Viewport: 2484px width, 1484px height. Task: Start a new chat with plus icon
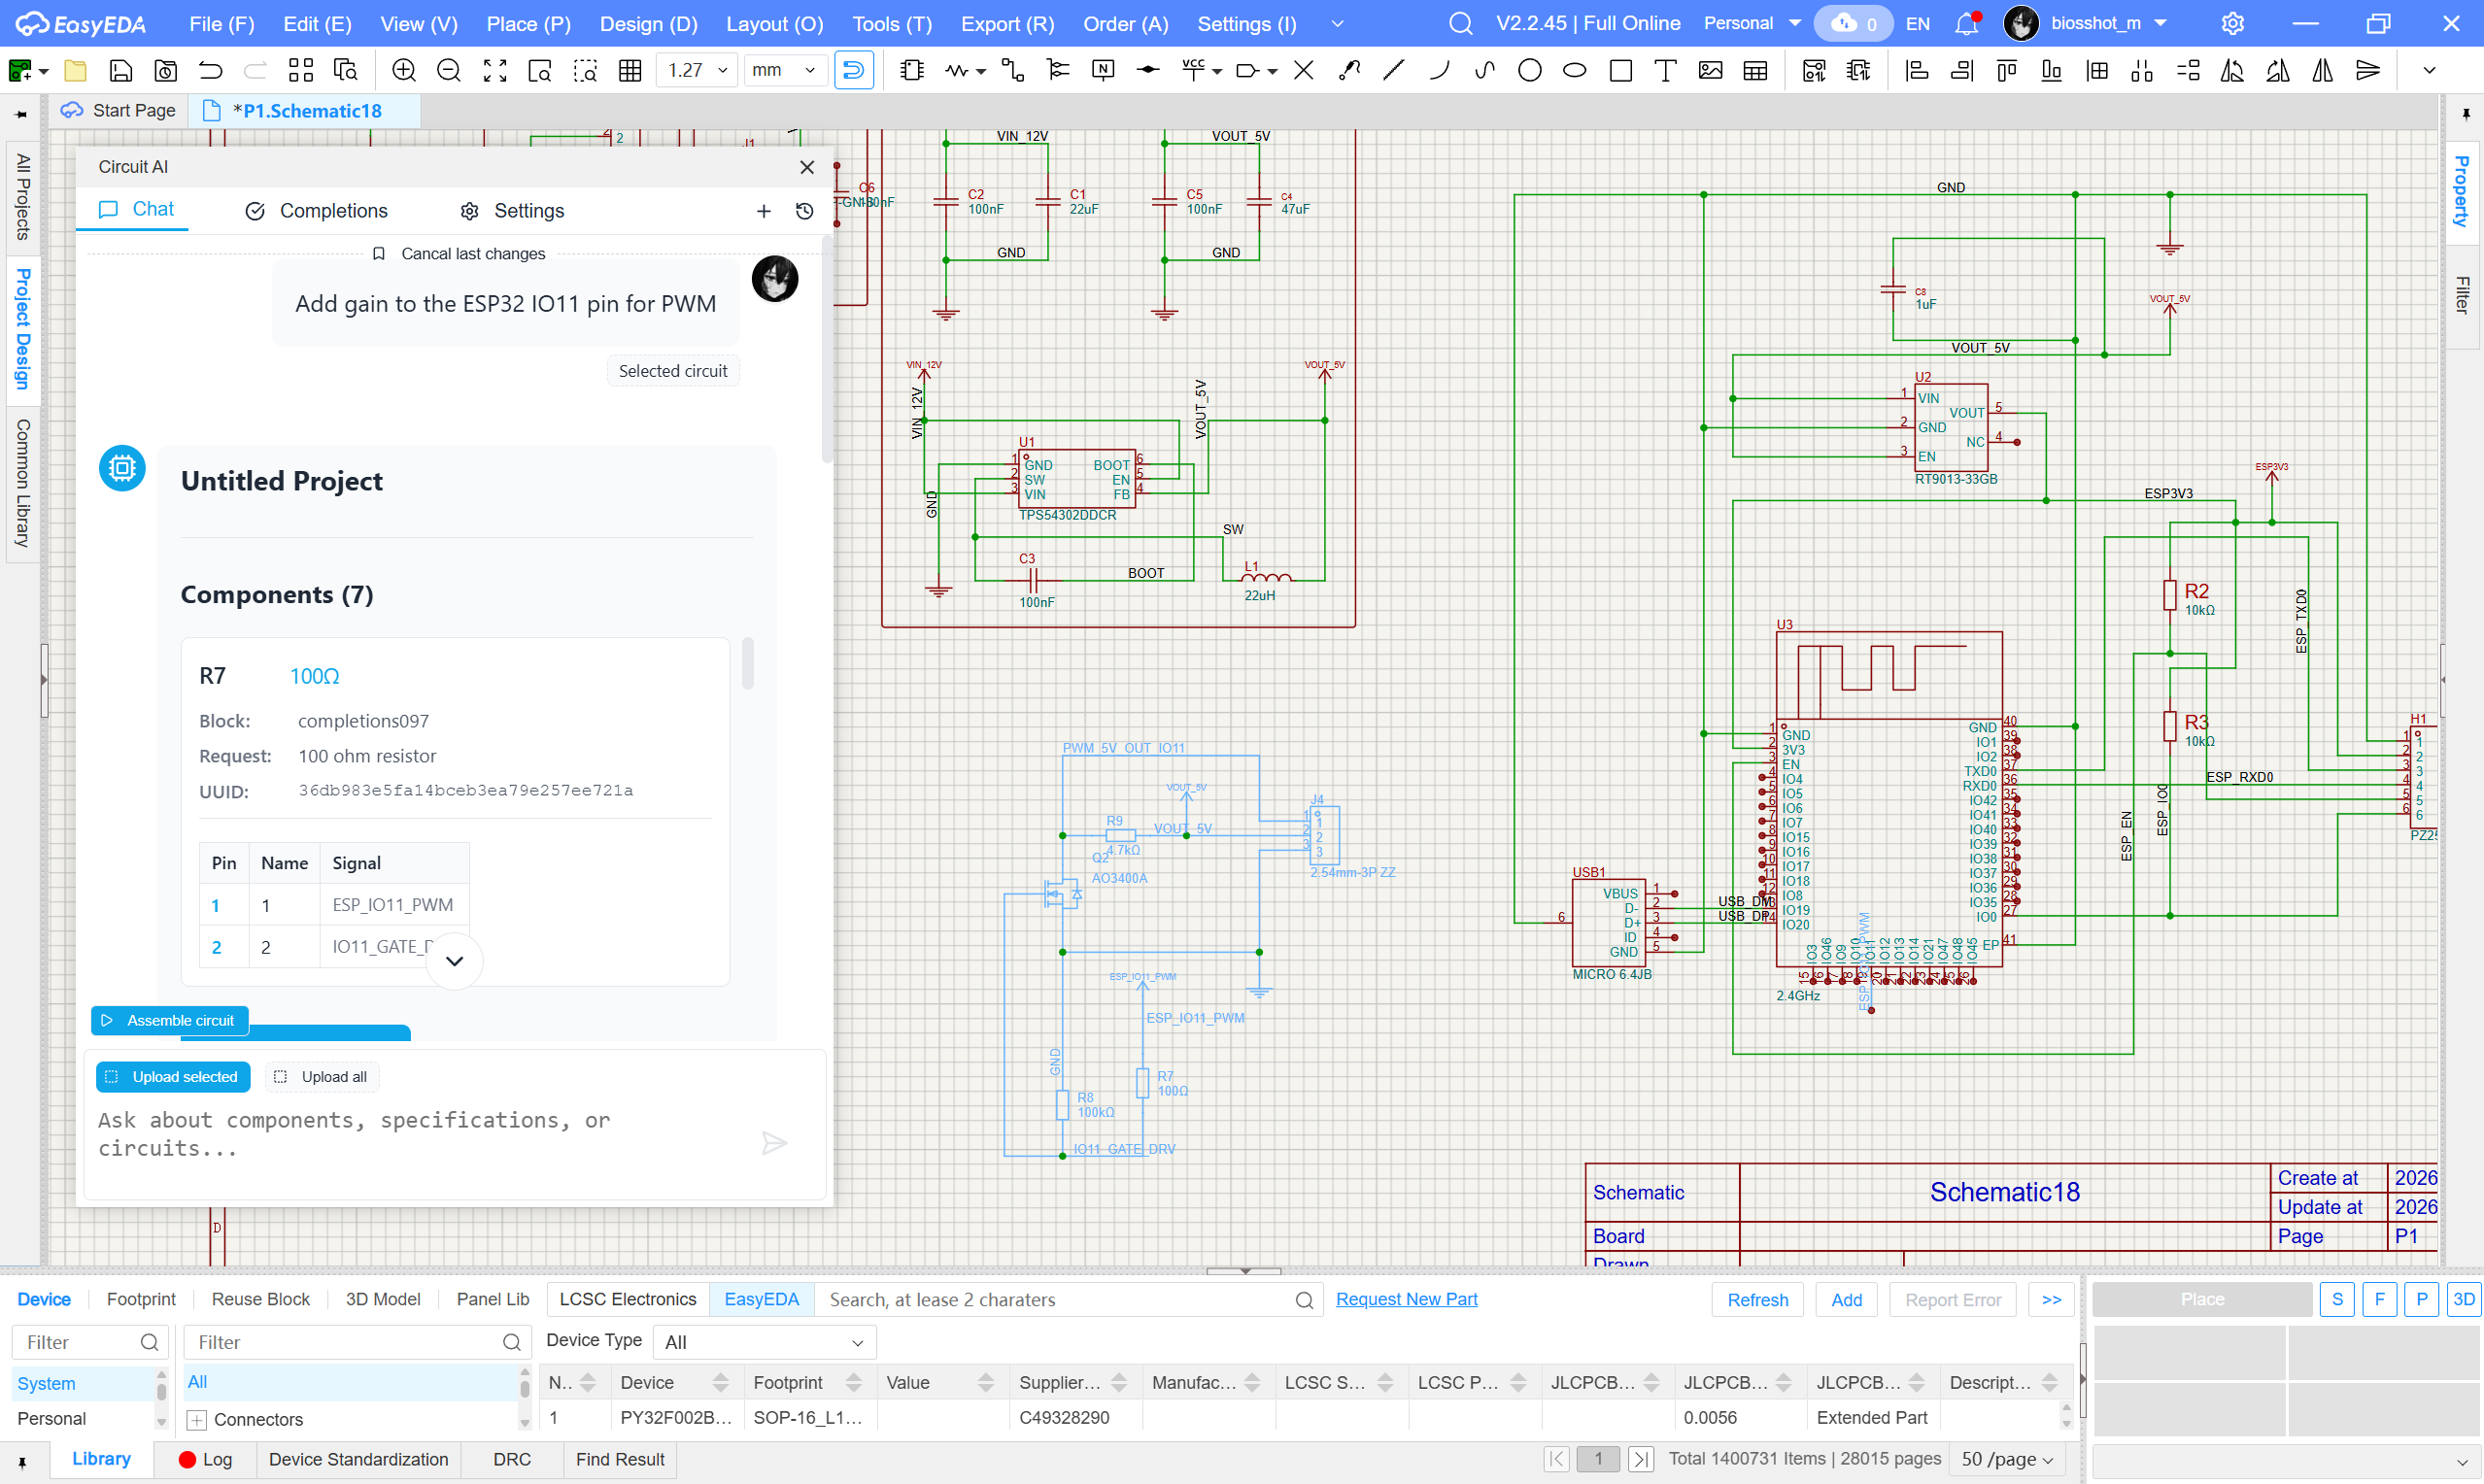[763, 211]
